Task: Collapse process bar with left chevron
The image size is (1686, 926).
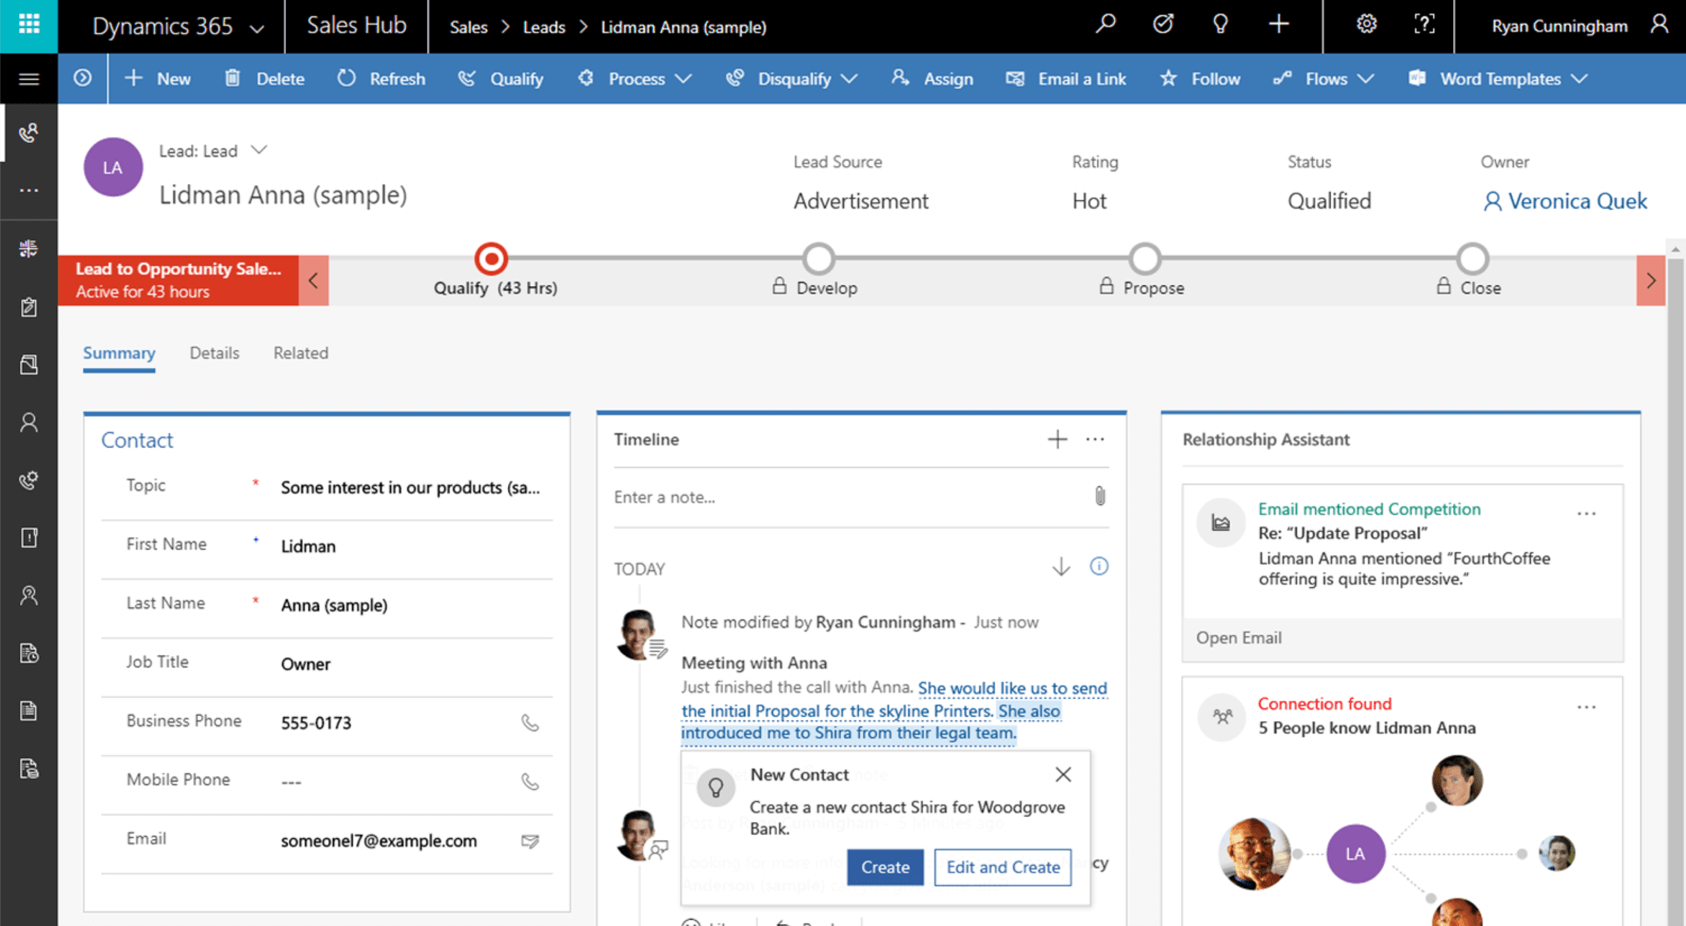Action: pyautogui.click(x=314, y=280)
